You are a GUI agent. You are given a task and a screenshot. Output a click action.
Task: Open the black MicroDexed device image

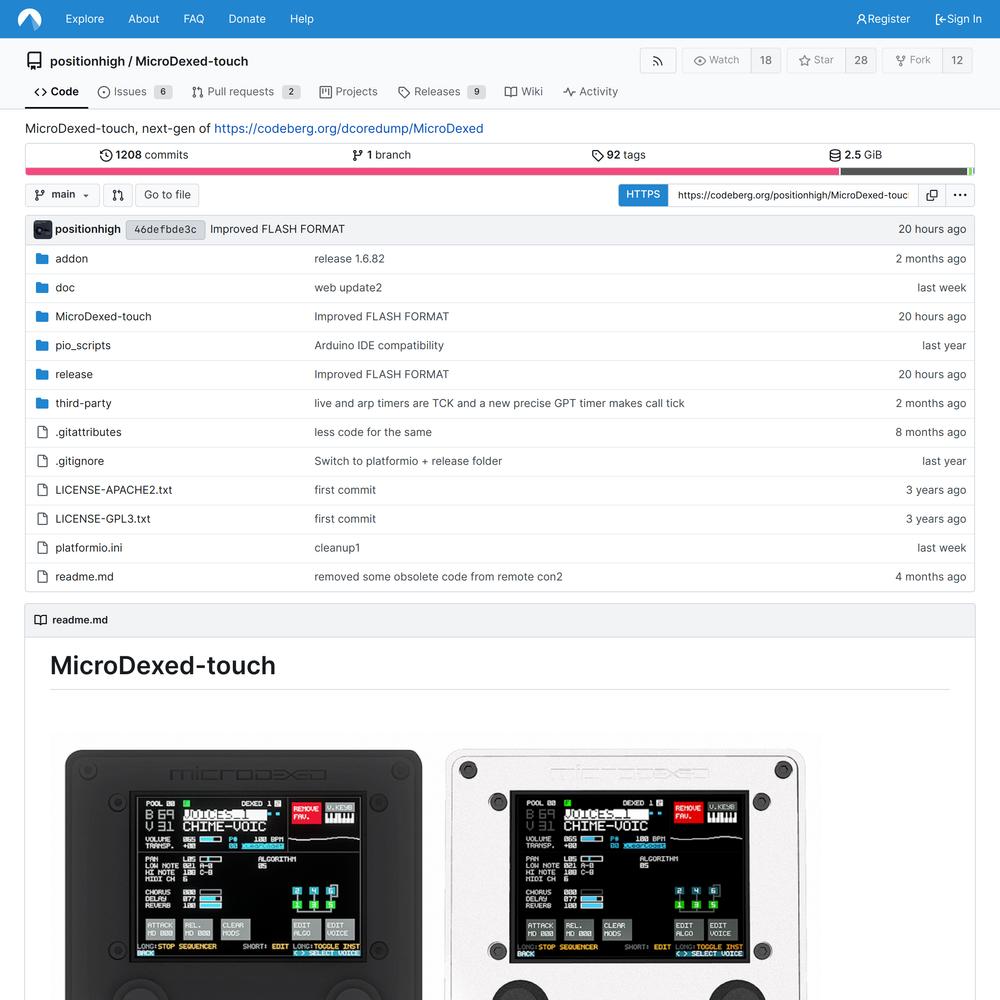coord(244,874)
